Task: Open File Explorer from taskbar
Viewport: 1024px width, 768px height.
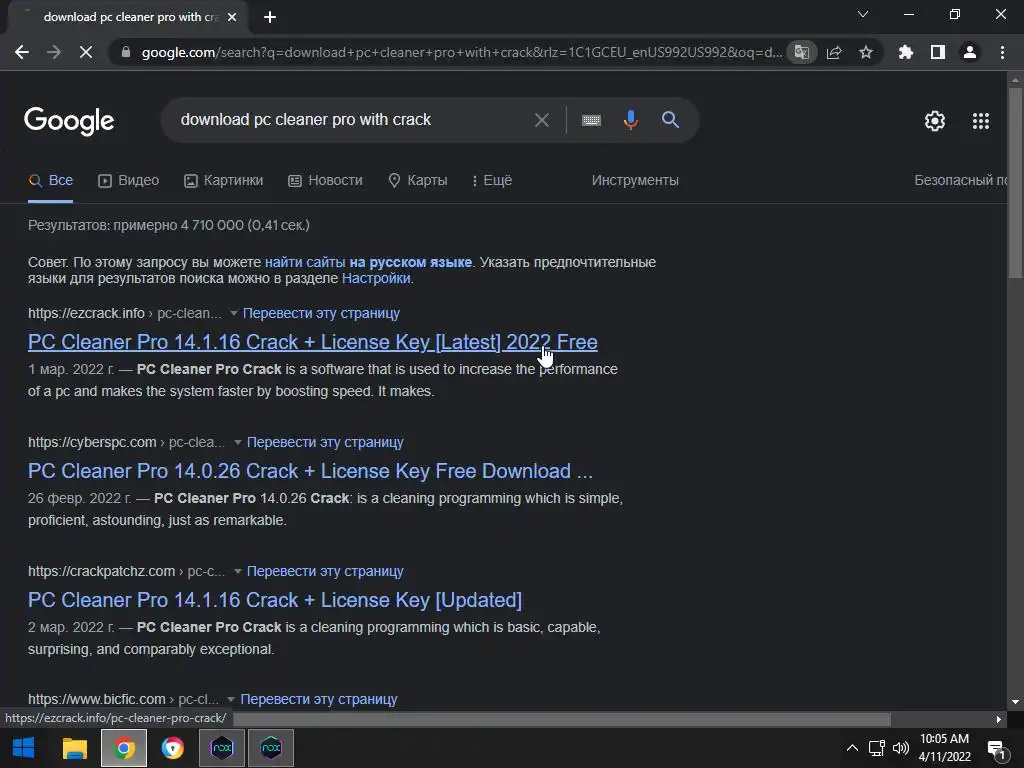Action: click(x=74, y=748)
